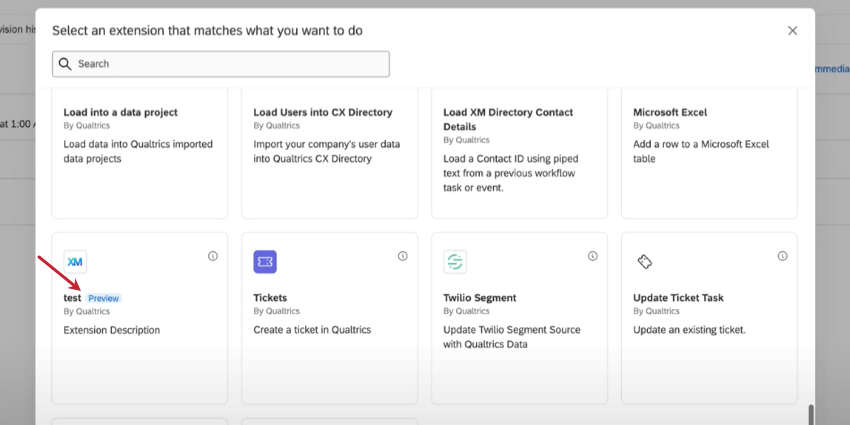Select the Update Ticket Task title
The image size is (850, 425).
(x=678, y=298)
